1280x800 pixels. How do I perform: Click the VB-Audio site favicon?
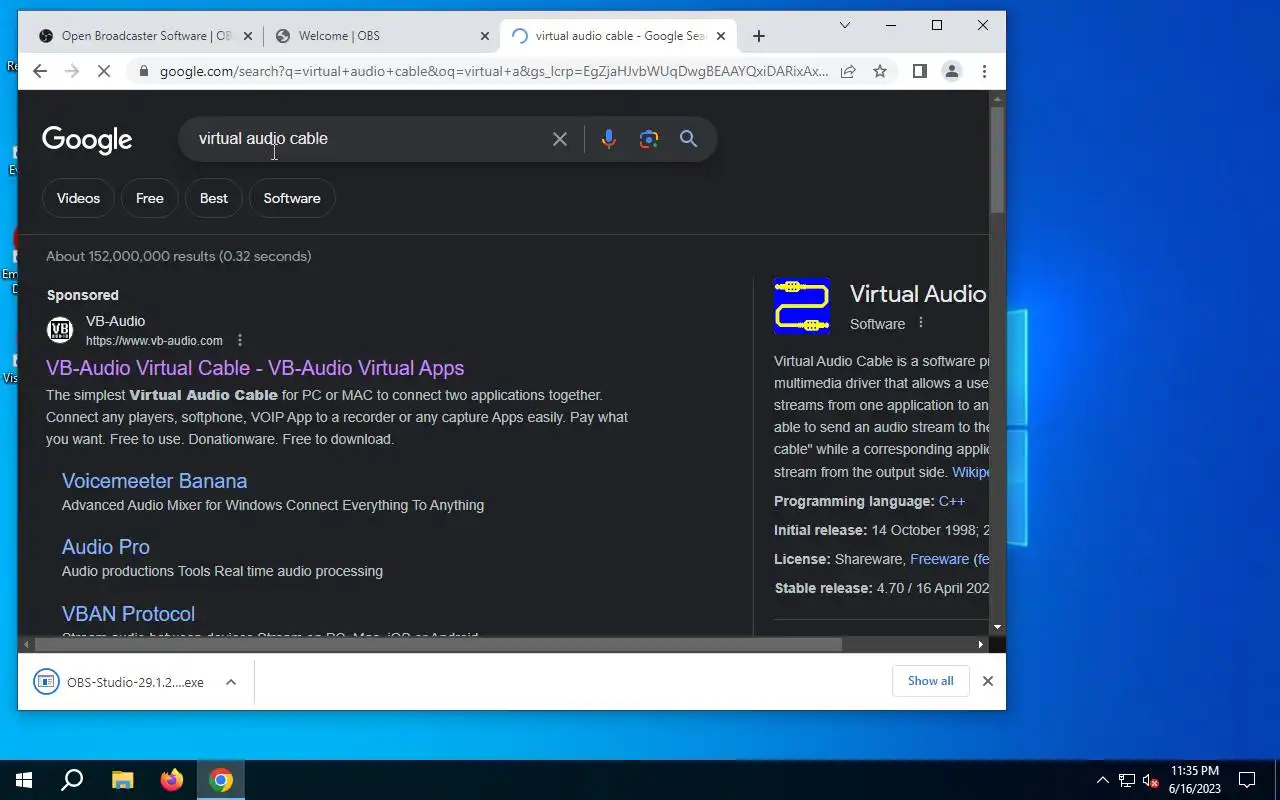pyautogui.click(x=60, y=330)
